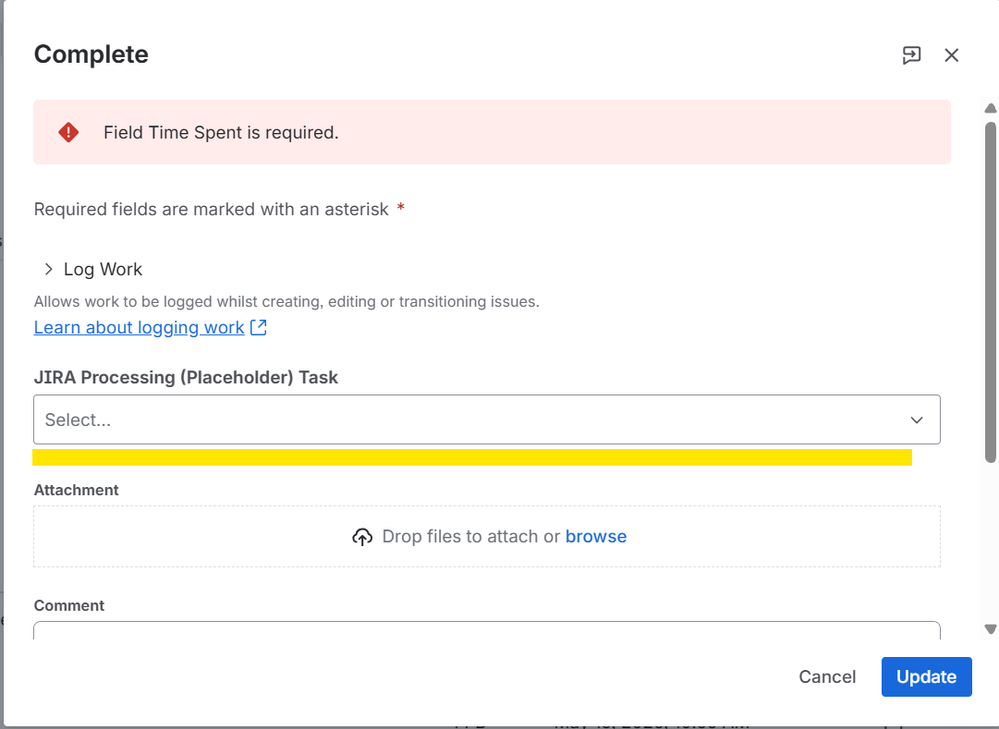This screenshot has width=999, height=729.
Task: Cancel the Complete transition
Action: [x=827, y=677]
